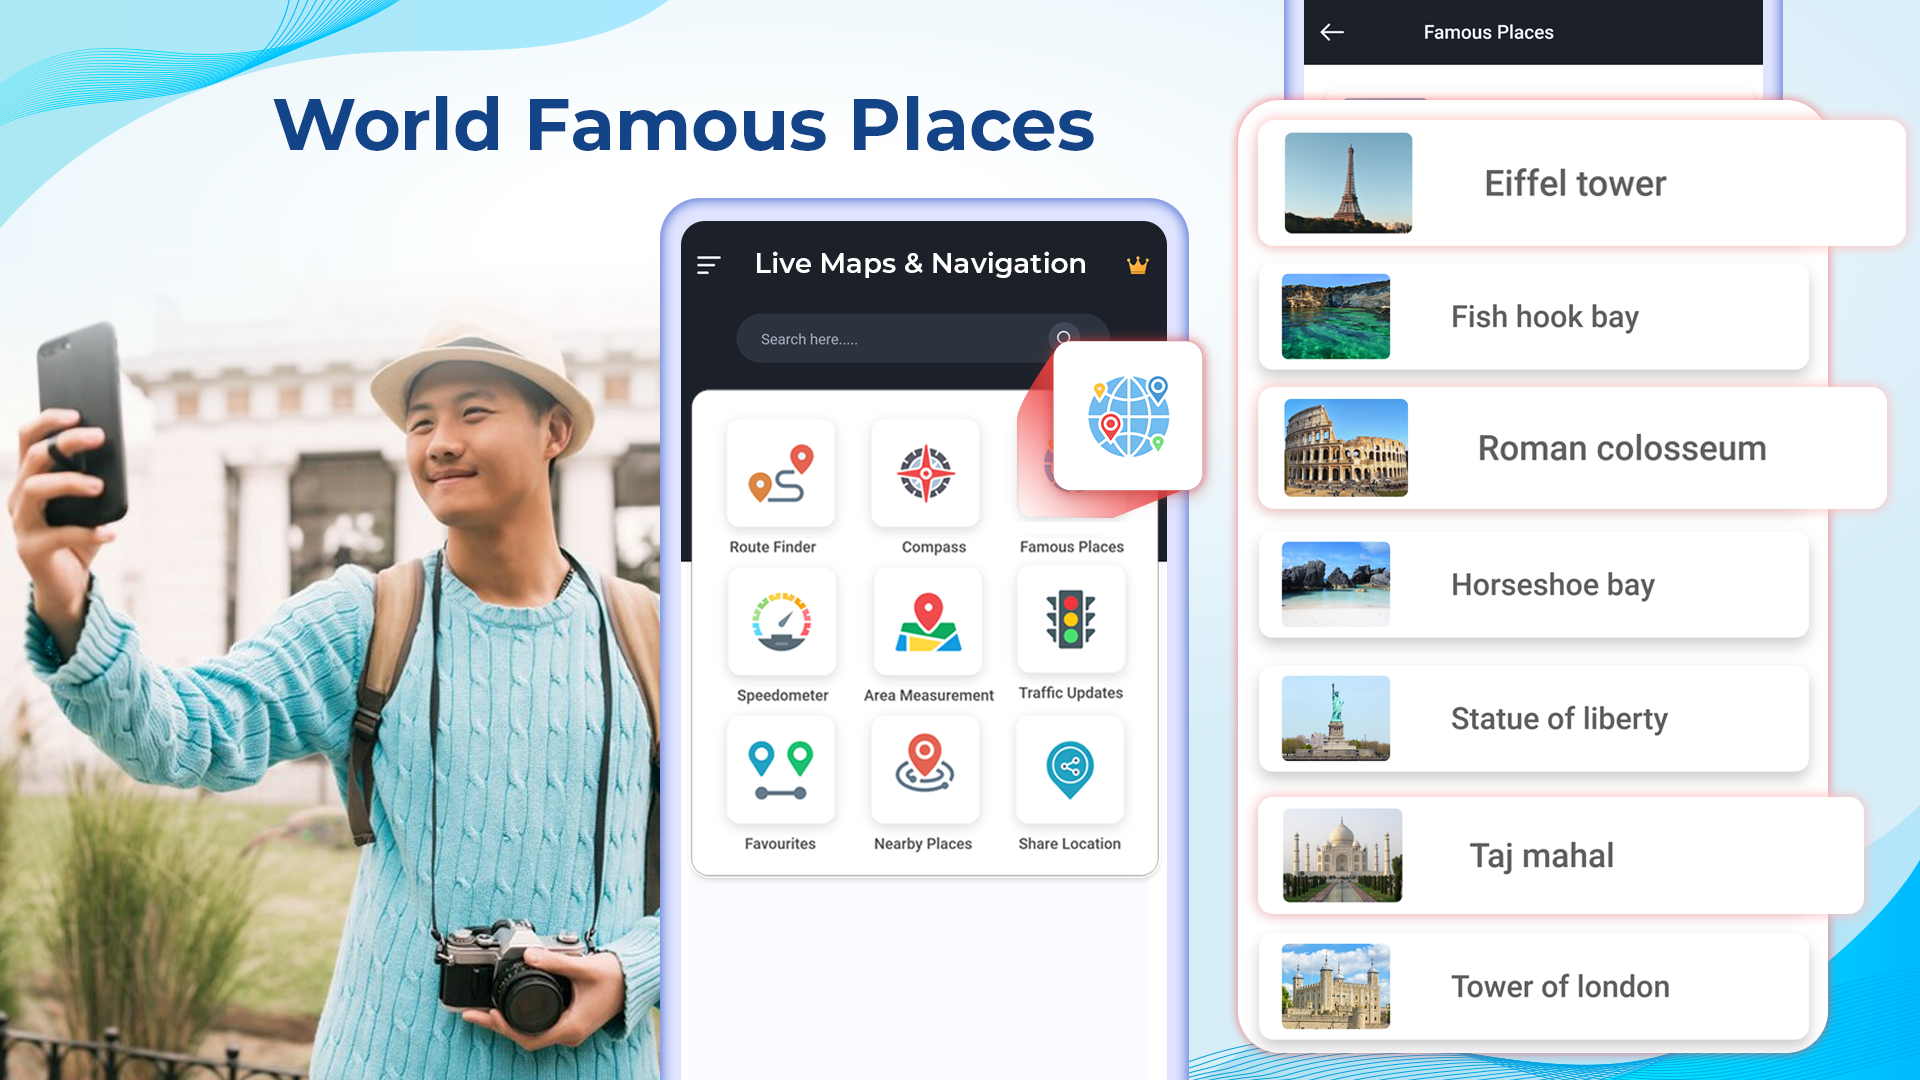This screenshot has height=1080, width=1920.
Task: Click the 'Roman colosseum' text
Action: (1622, 448)
